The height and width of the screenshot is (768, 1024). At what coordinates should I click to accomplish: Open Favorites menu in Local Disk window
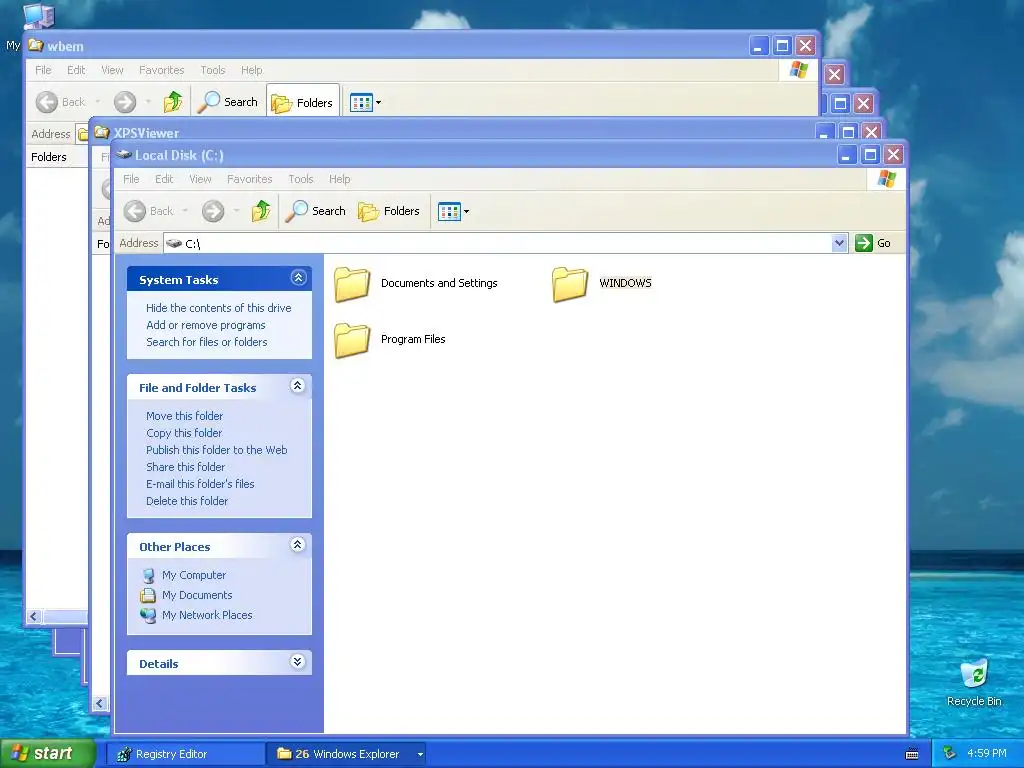[249, 179]
